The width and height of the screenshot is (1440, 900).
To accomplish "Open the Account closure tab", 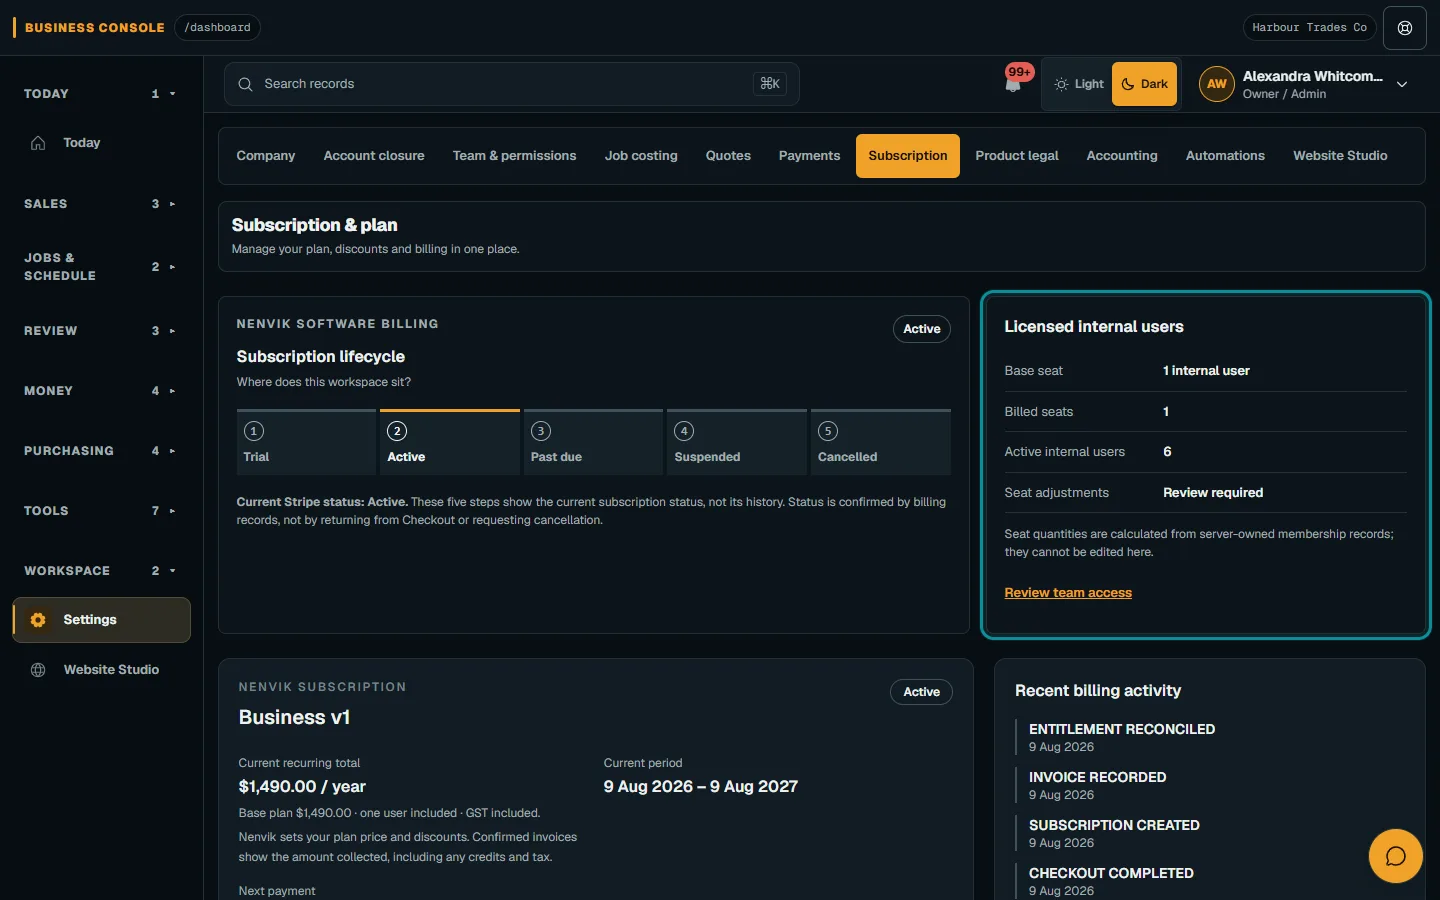I will coord(374,156).
